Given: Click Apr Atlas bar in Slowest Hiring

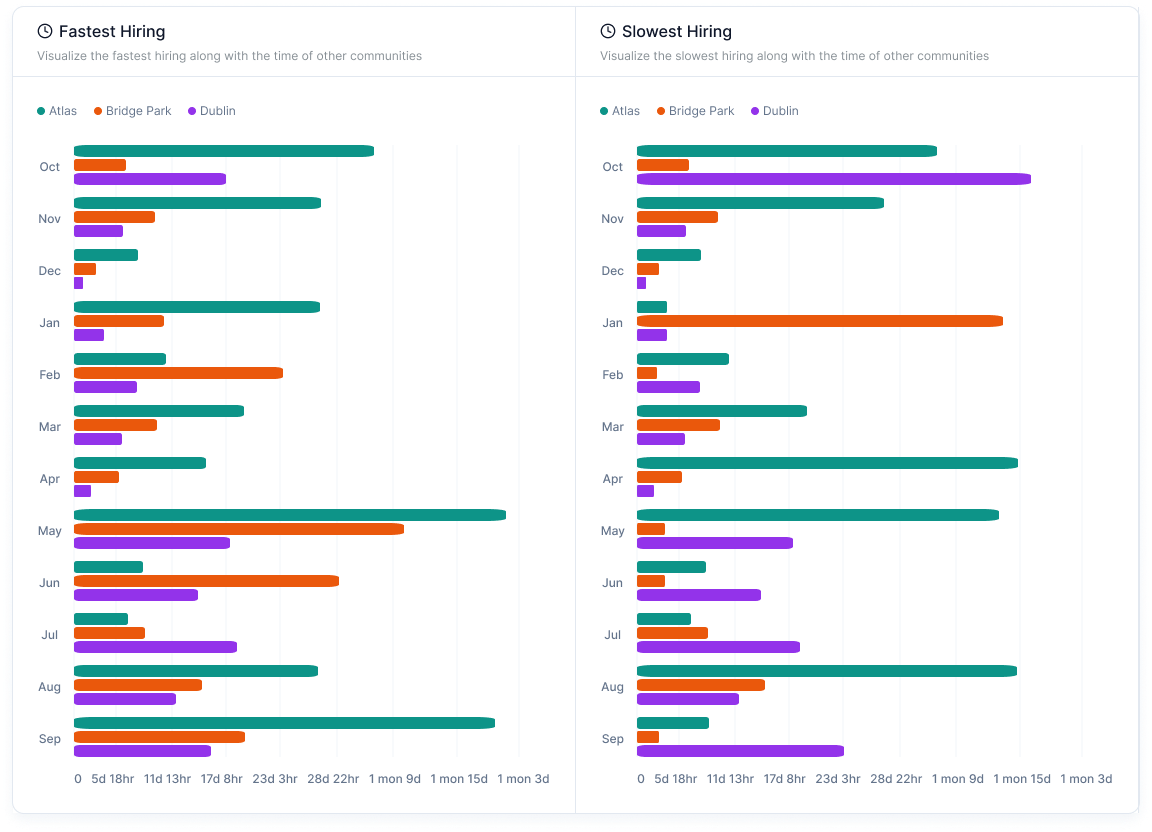Looking at the screenshot, I should click(x=827, y=463).
